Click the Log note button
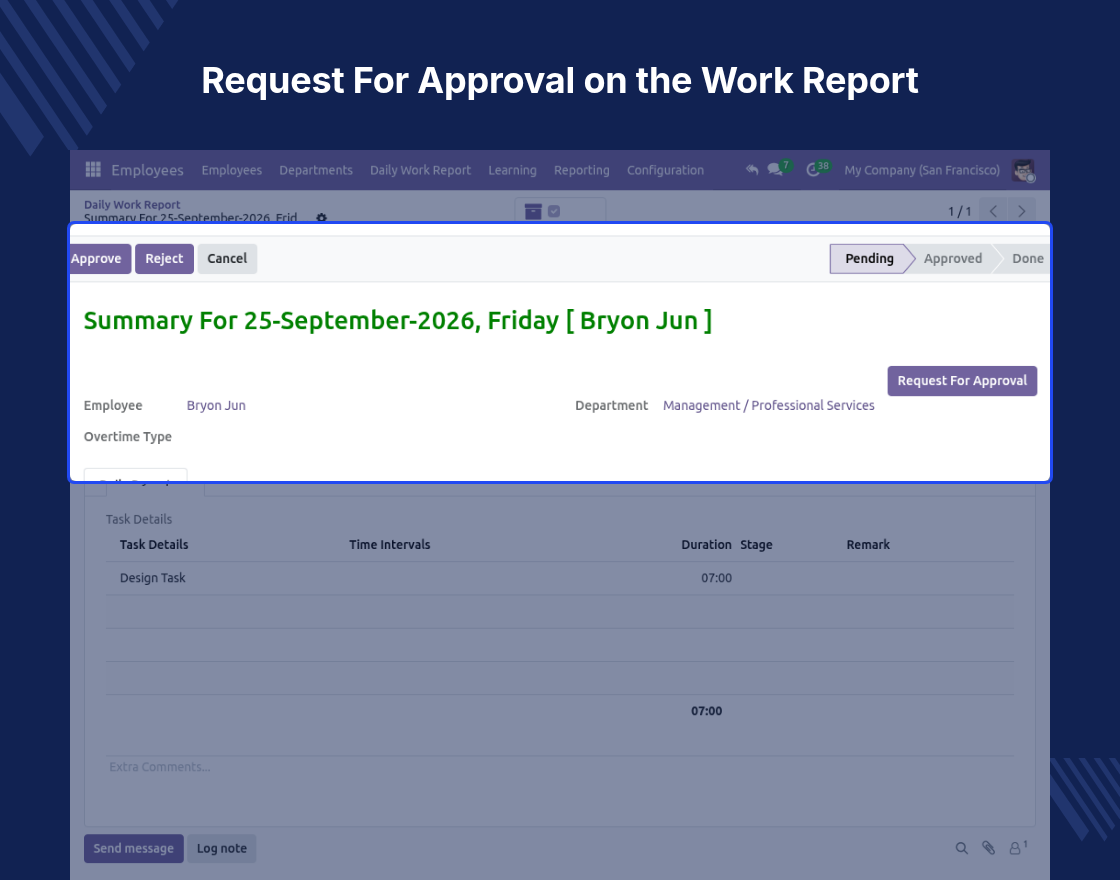The height and width of the screenshot is (880, 1120). pos(221,849)
